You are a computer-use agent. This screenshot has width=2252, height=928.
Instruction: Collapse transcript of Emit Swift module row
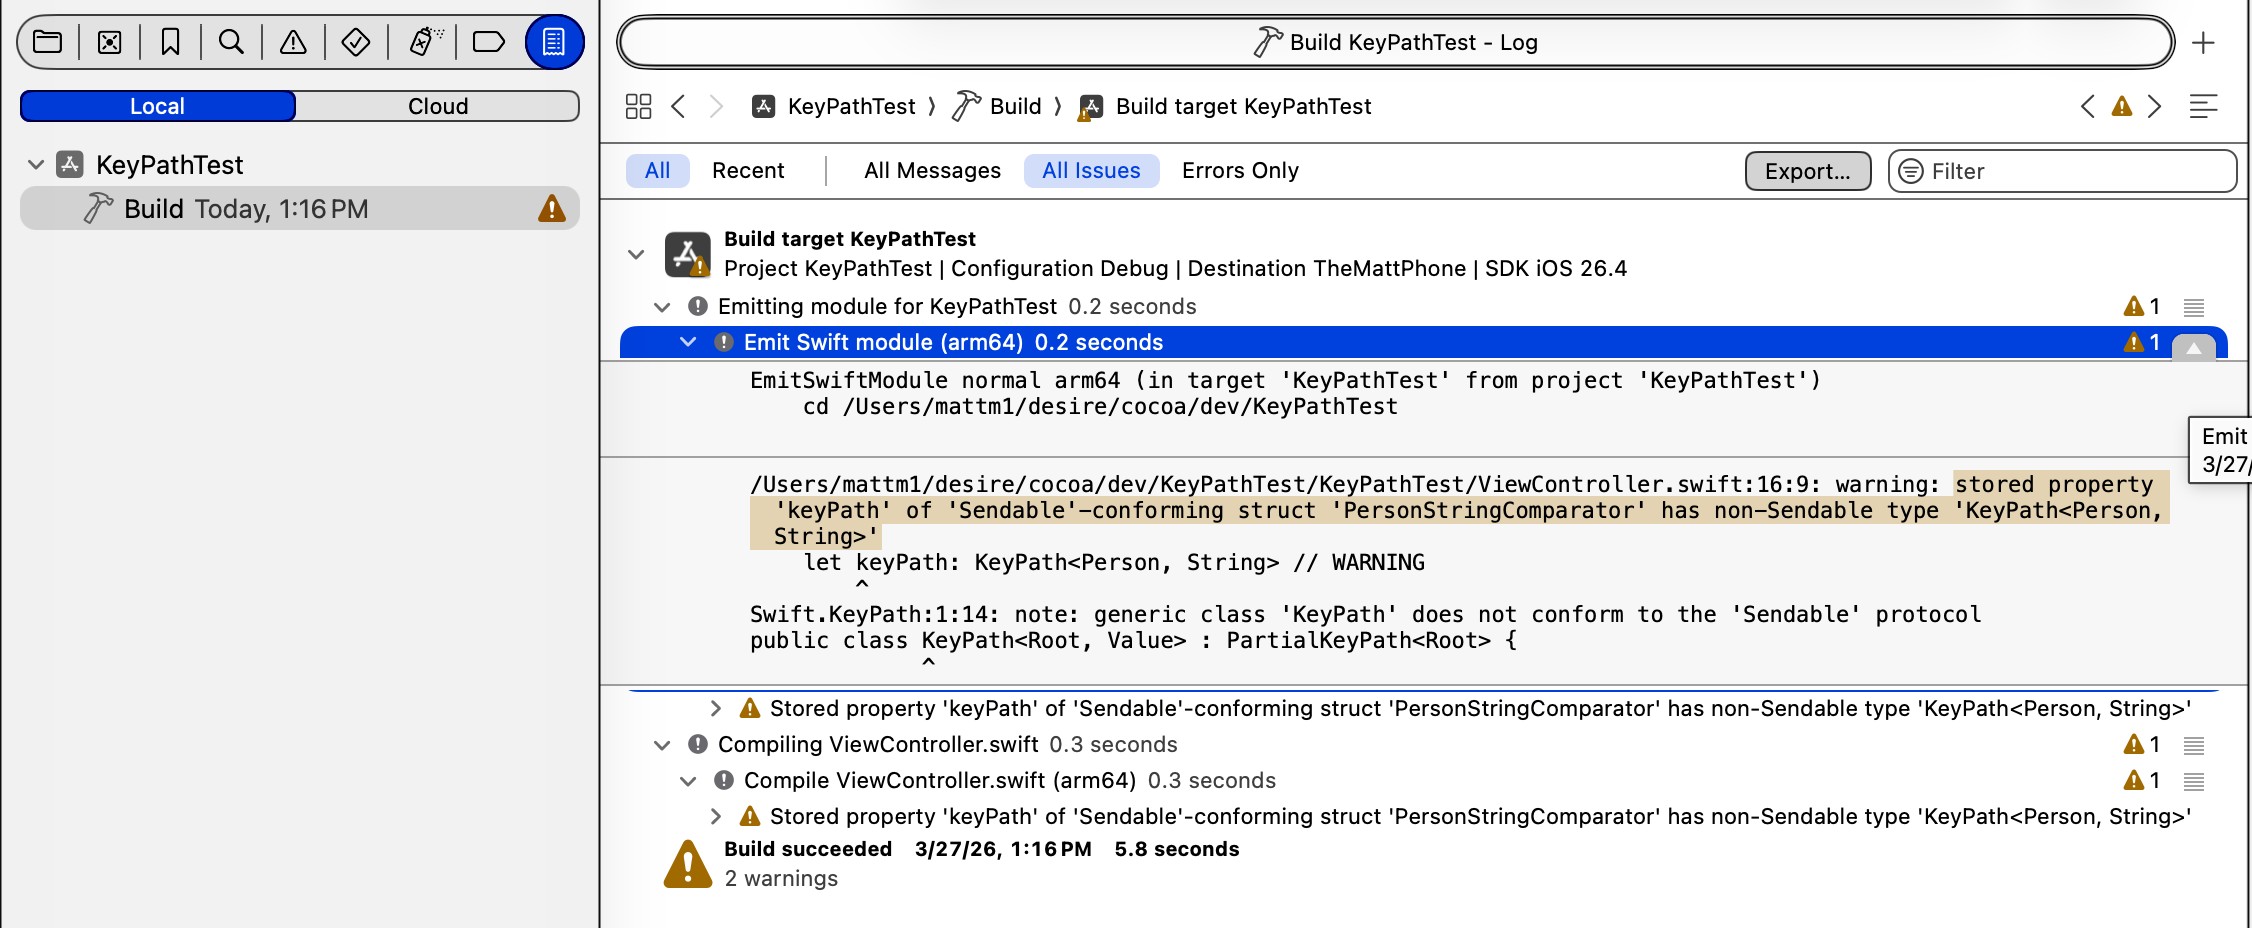2194,347
